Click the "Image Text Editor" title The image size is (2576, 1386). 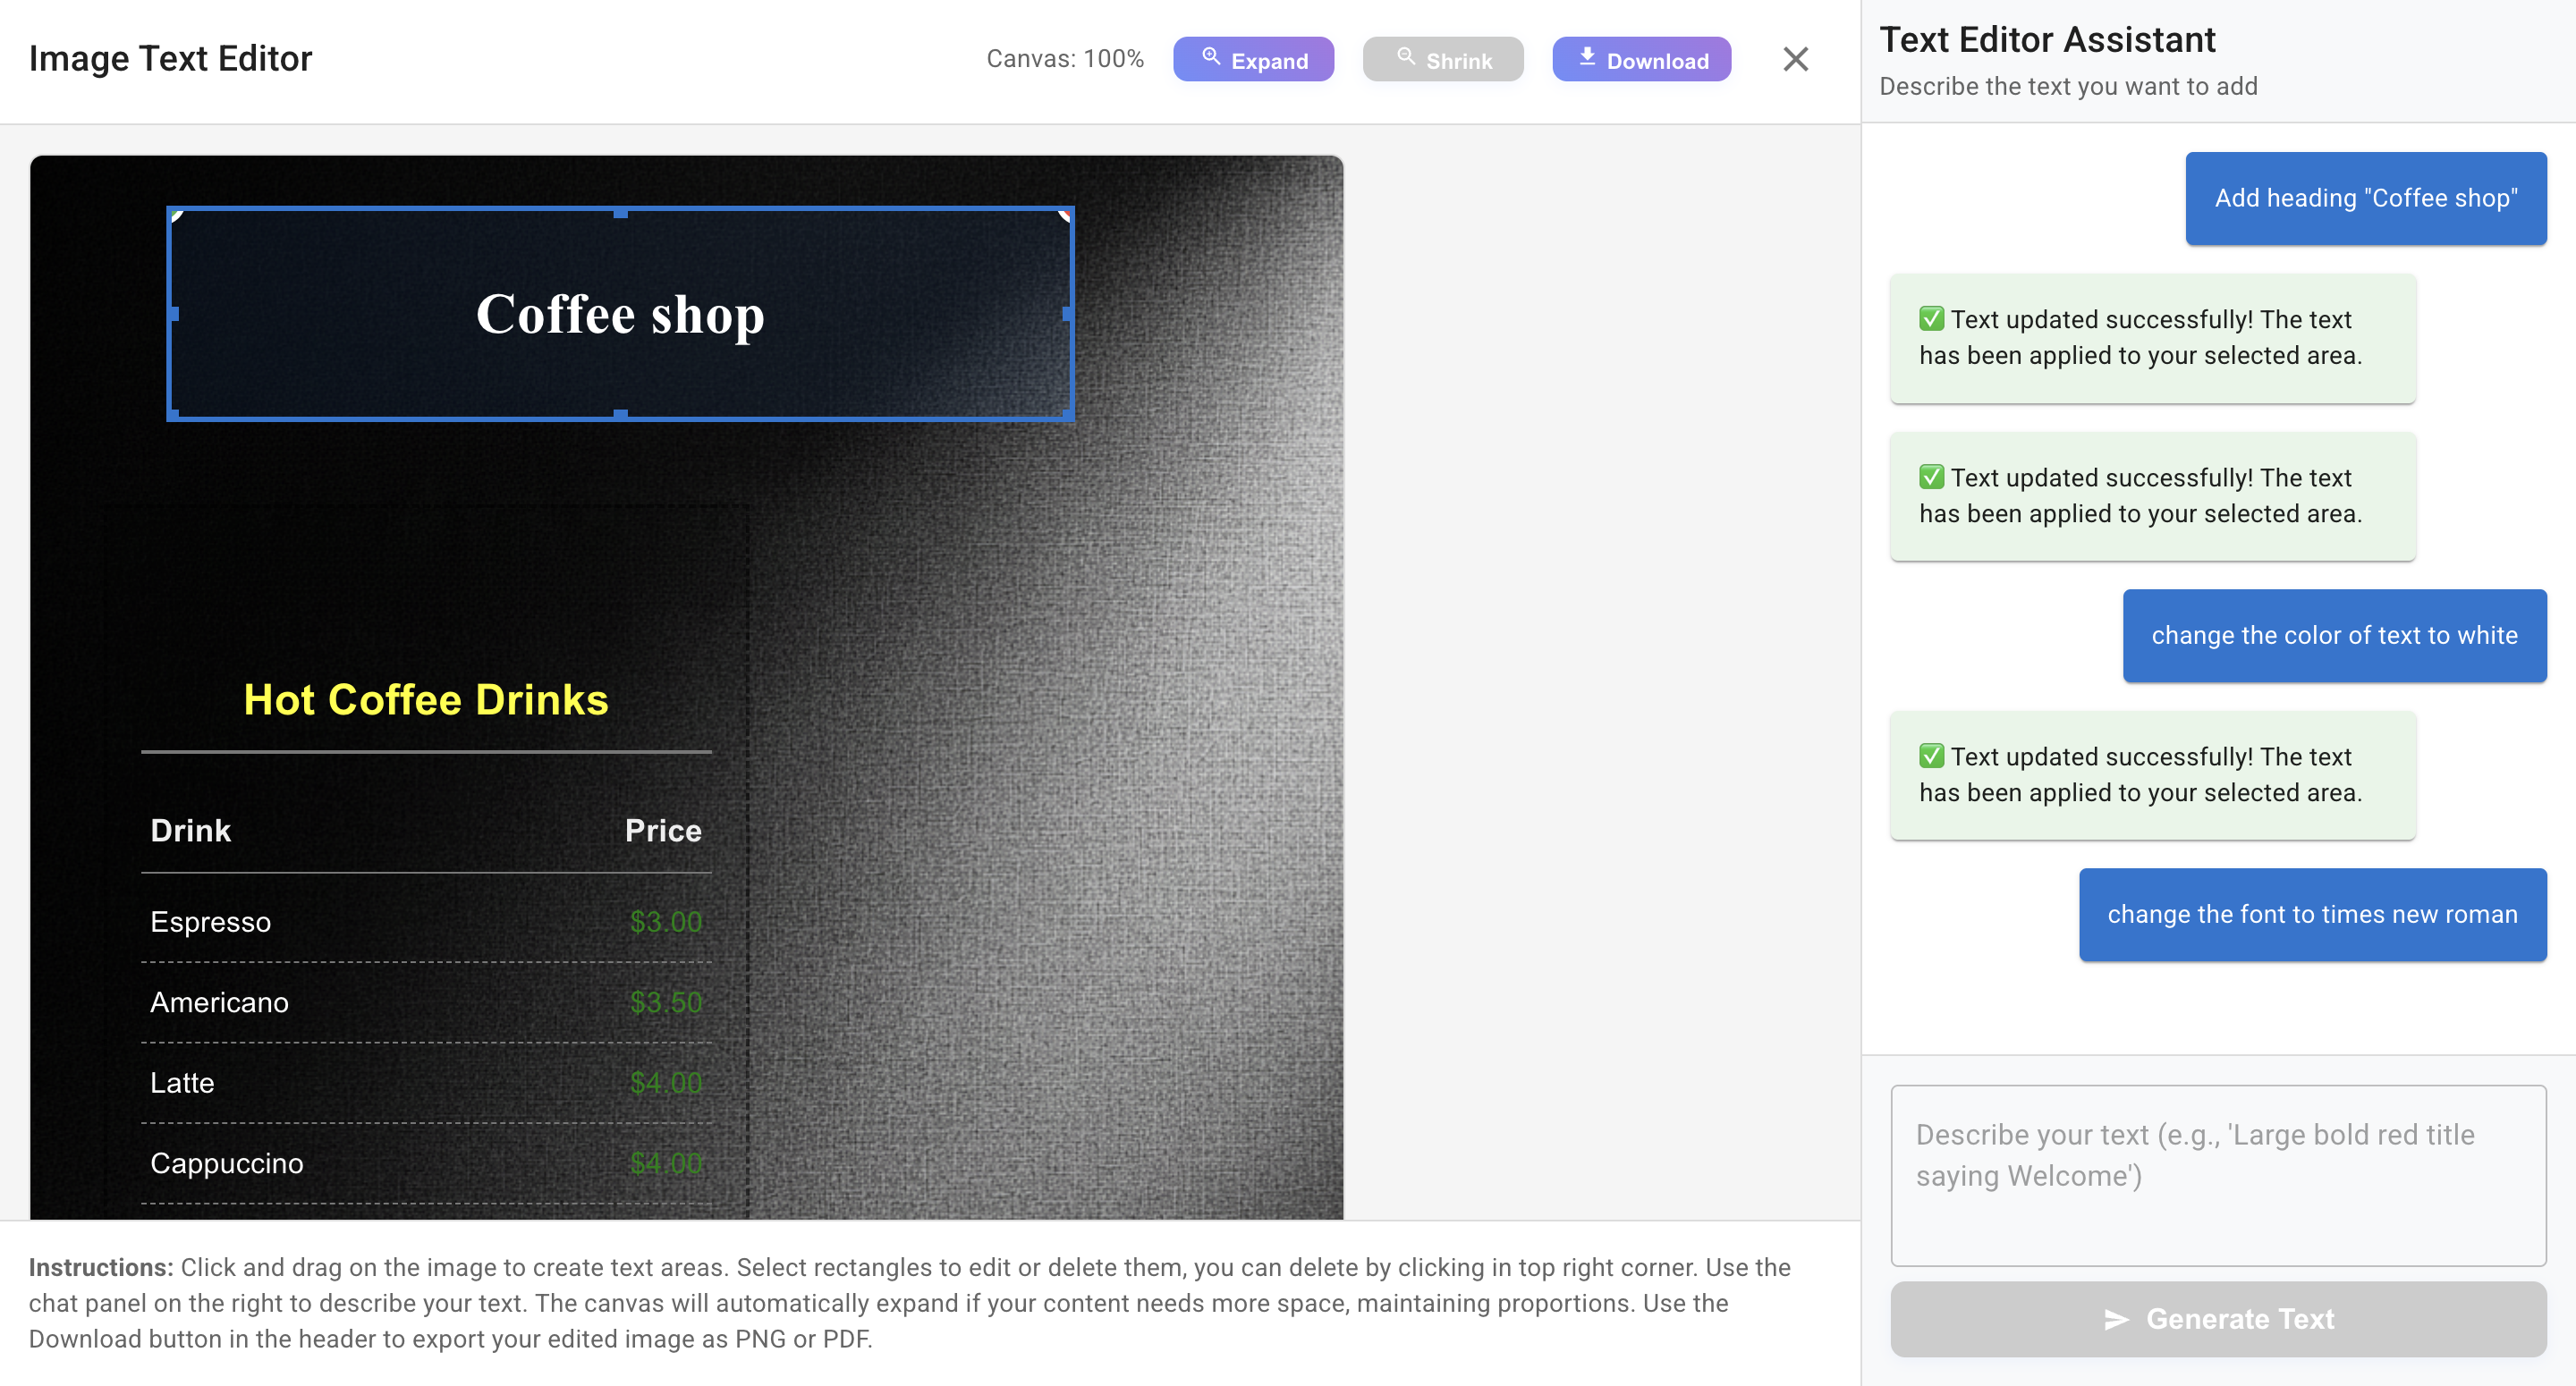click(170, 59)
